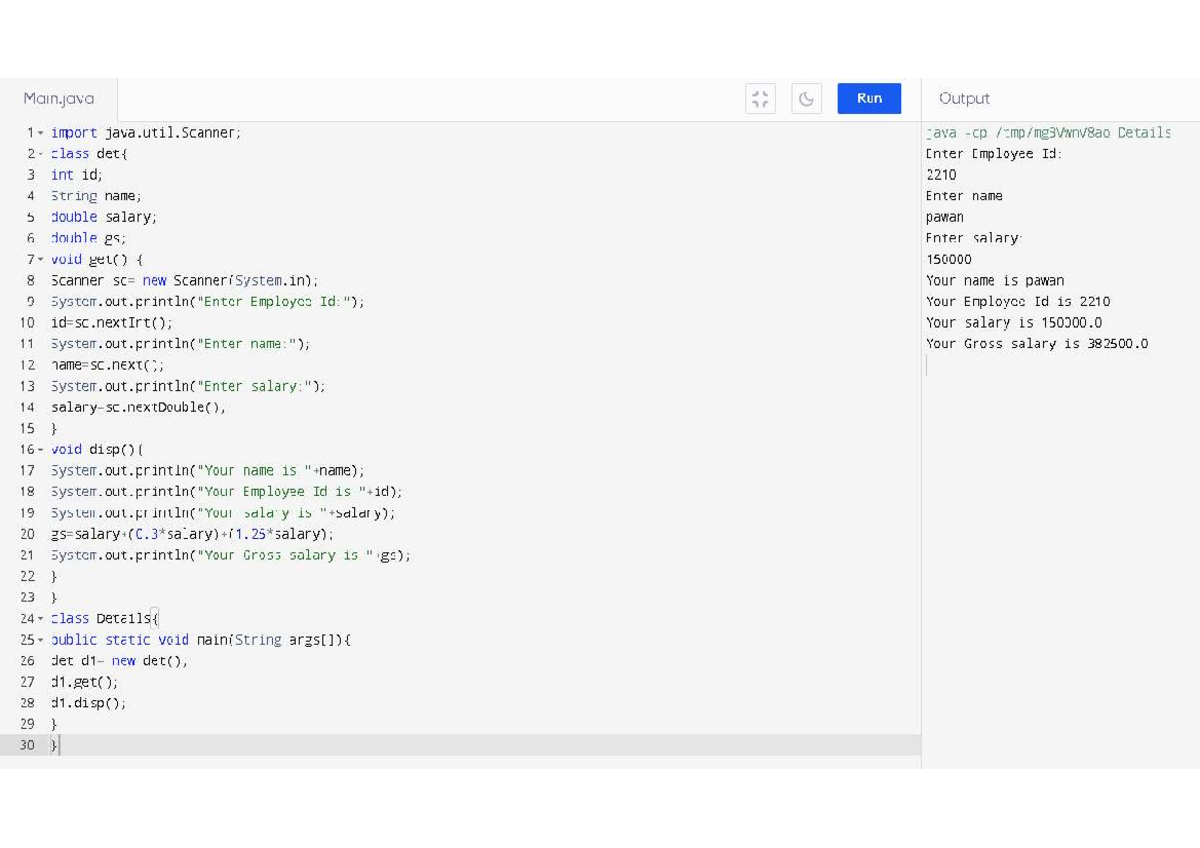Click line number 30 in the gutter
This screenshot has height=848, width=1200.
click(27, 745)
